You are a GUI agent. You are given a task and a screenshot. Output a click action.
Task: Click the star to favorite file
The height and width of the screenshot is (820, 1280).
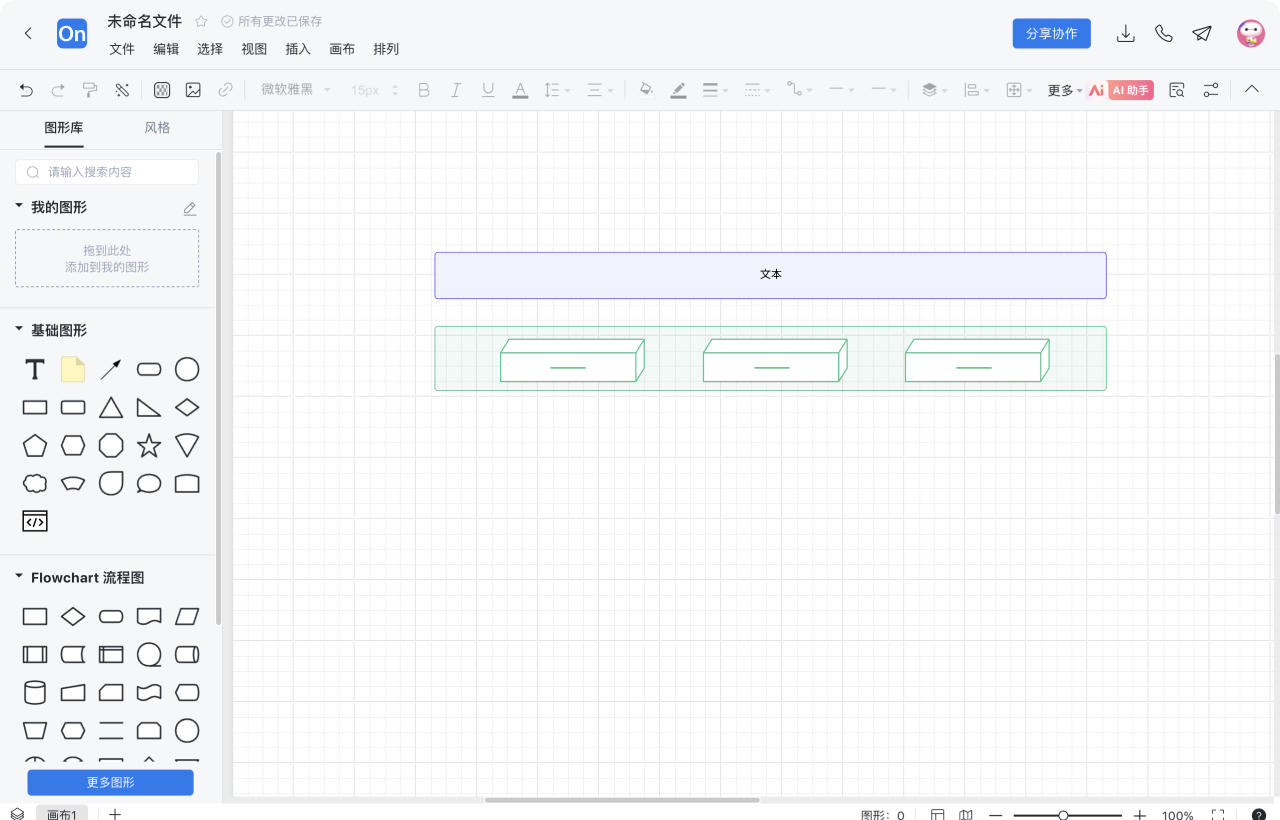coord(201,21)
